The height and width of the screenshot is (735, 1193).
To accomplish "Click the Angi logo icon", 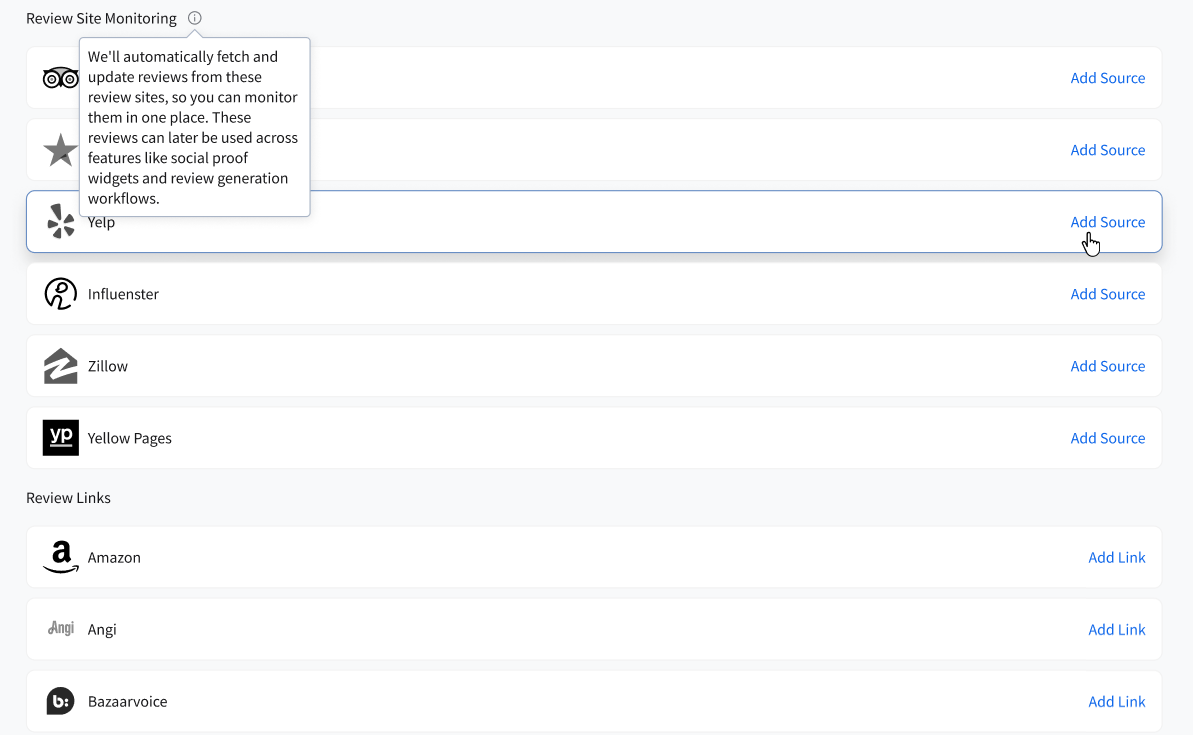I will [61, 628].
